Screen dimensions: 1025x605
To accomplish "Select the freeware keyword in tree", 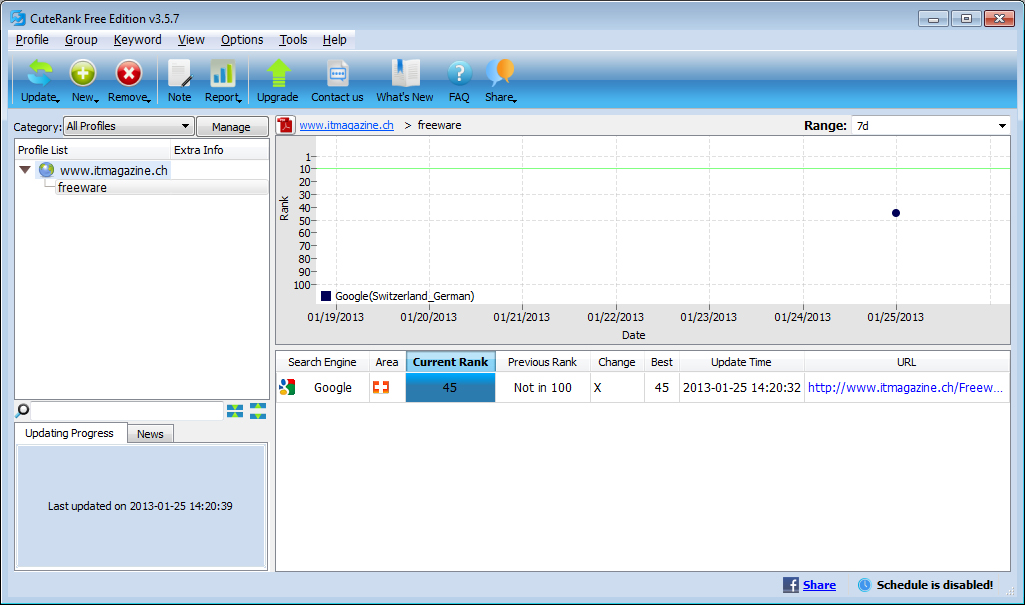I will [x=82, y=188].
